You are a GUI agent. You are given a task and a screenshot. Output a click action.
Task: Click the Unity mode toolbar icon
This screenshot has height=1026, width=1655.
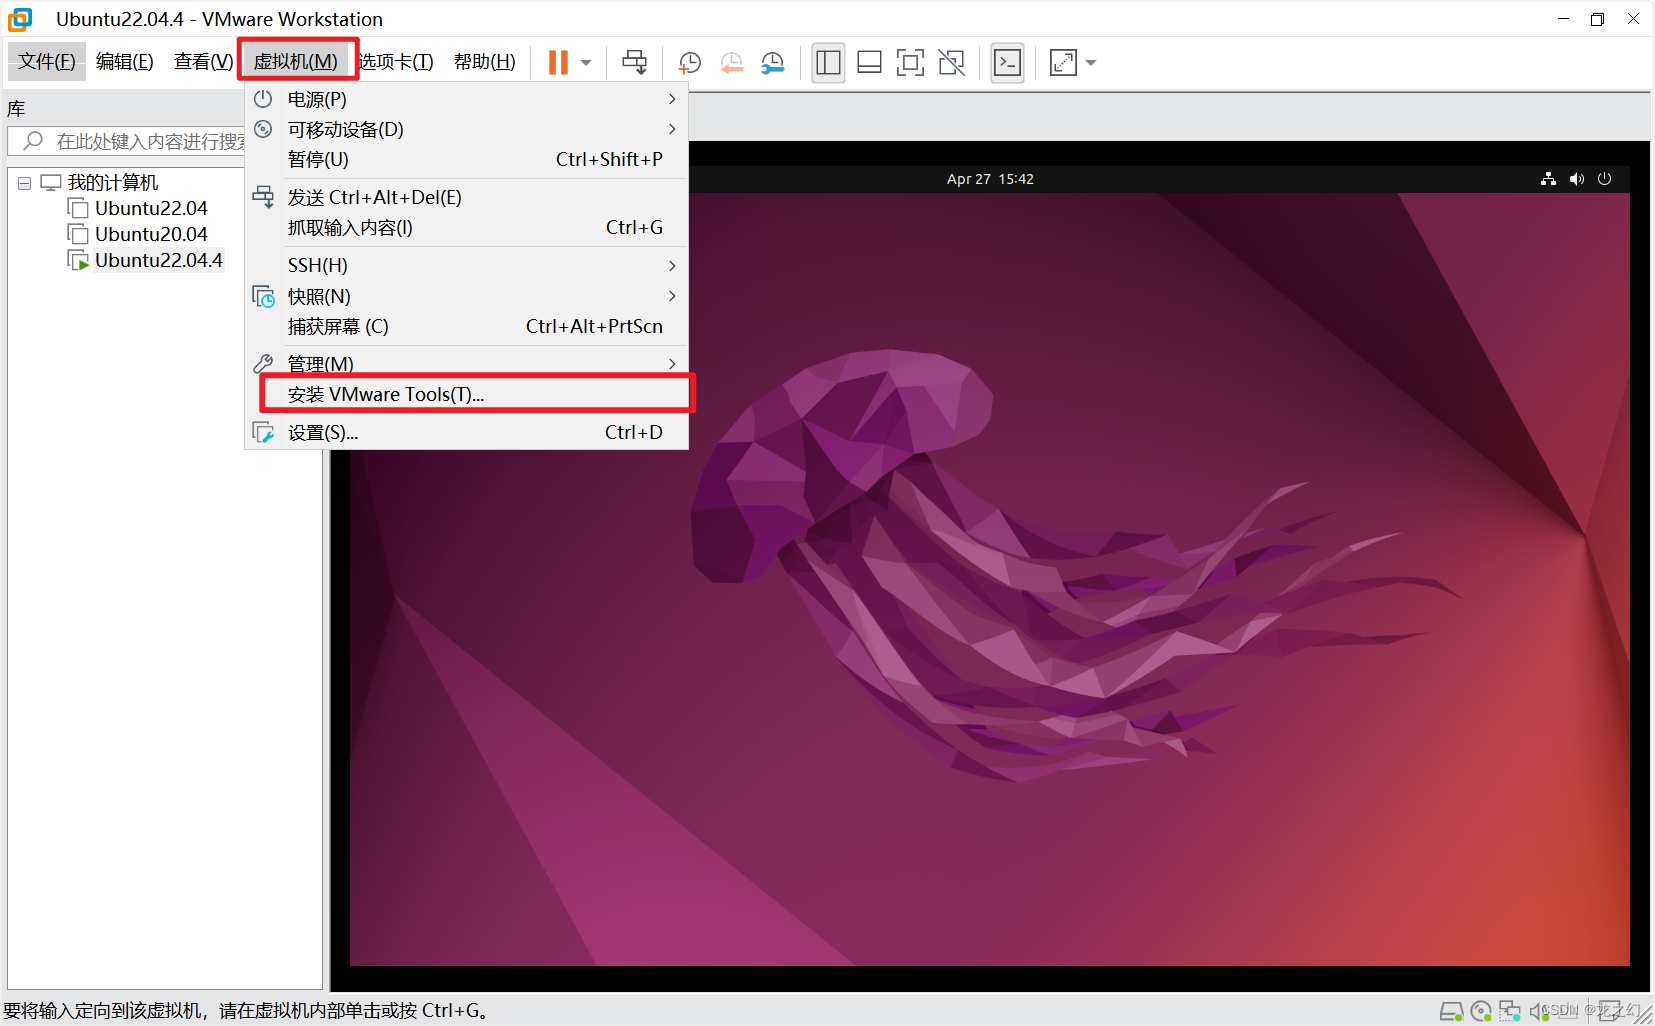pos(951,62)
